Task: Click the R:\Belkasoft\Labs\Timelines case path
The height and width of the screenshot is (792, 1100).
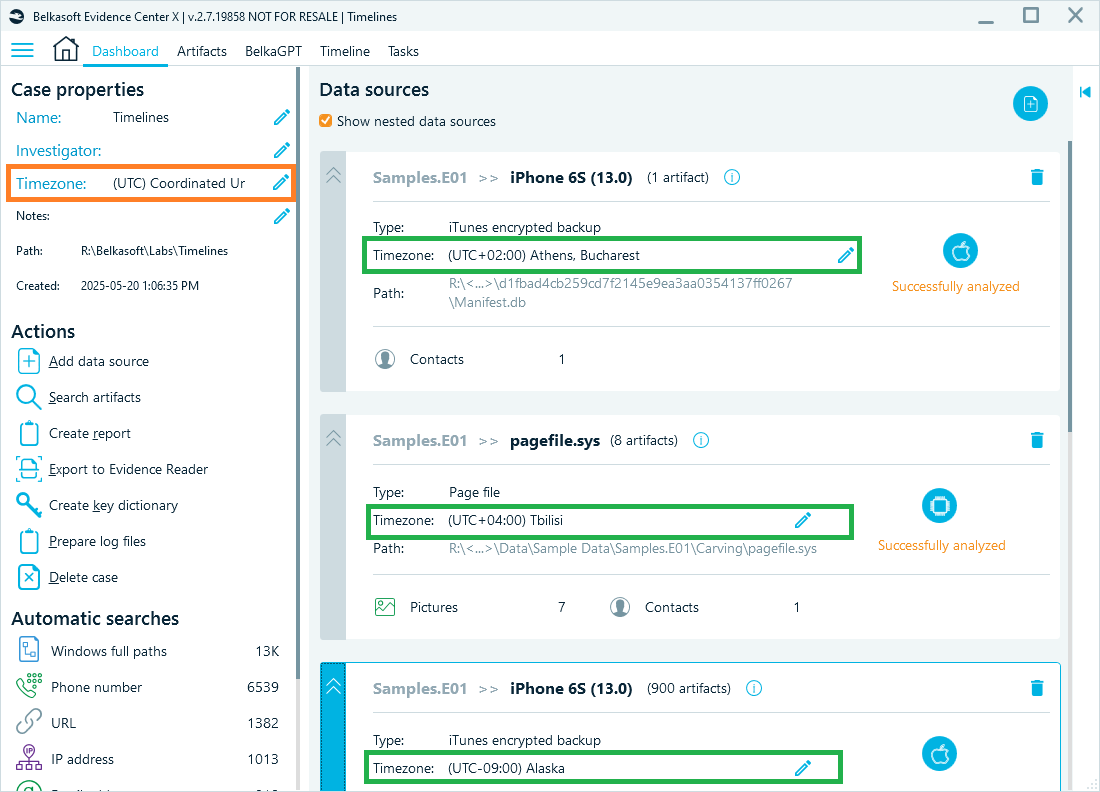Action: tap(154, 250)
